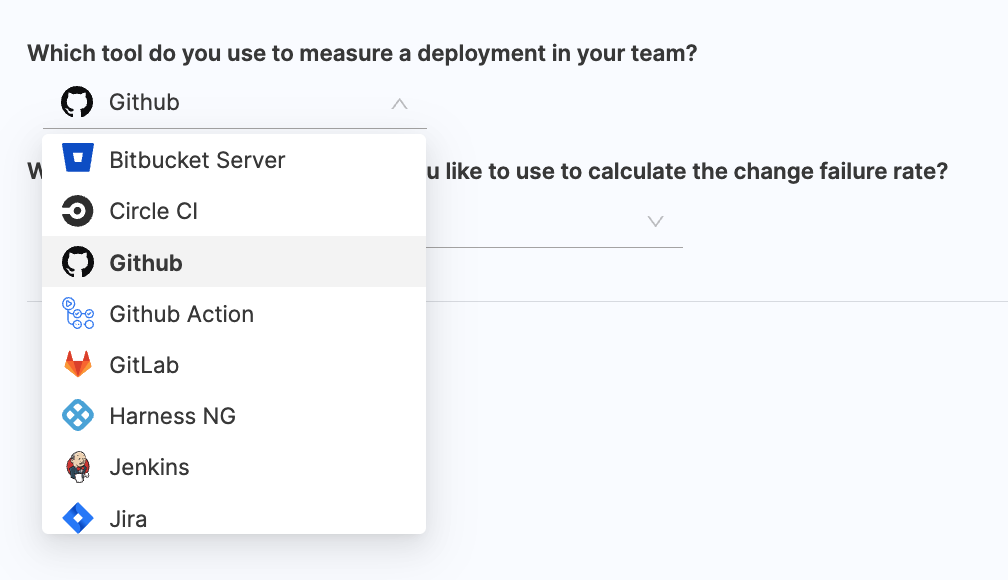Expand the change failure rate dropdown chevron
The image size is (1008, 580).
[x=655, y=221]
